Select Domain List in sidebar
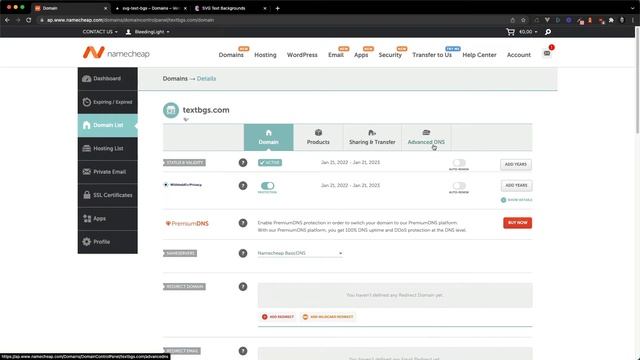Viewport: 640px width, 360px height. [x=108, y=125]
